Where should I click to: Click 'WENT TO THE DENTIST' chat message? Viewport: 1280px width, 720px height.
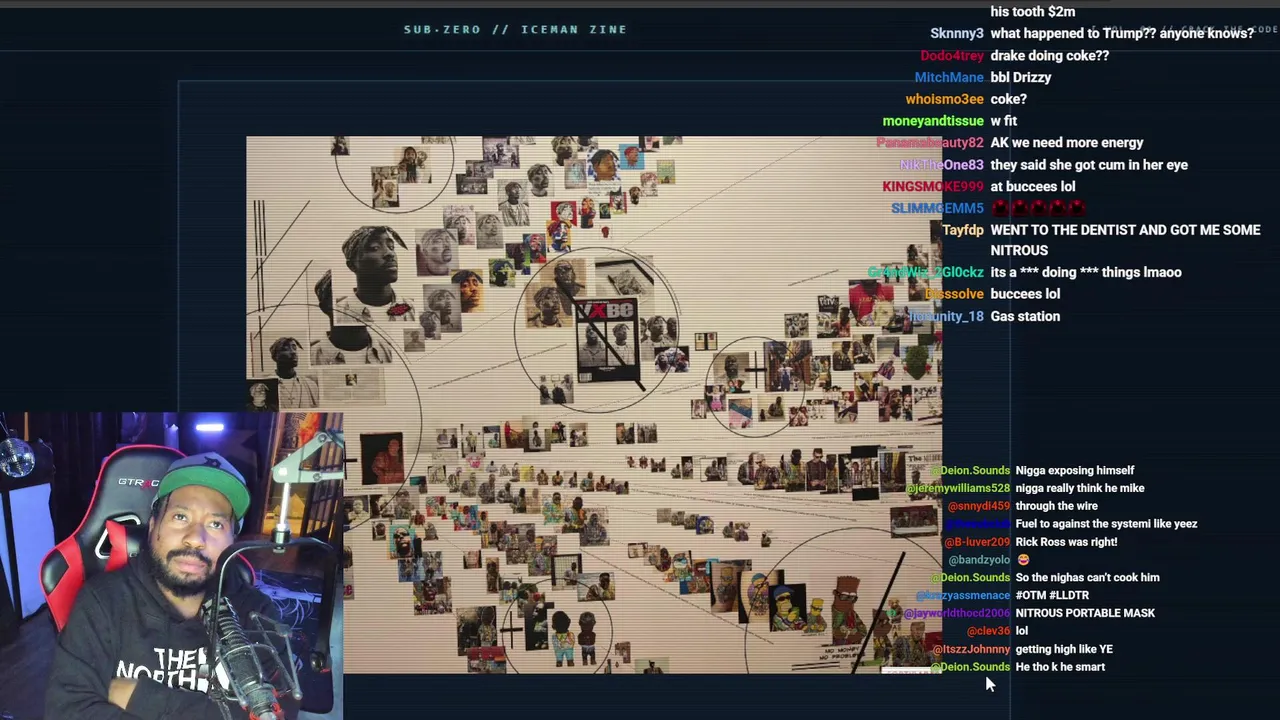pos(1125,241)
